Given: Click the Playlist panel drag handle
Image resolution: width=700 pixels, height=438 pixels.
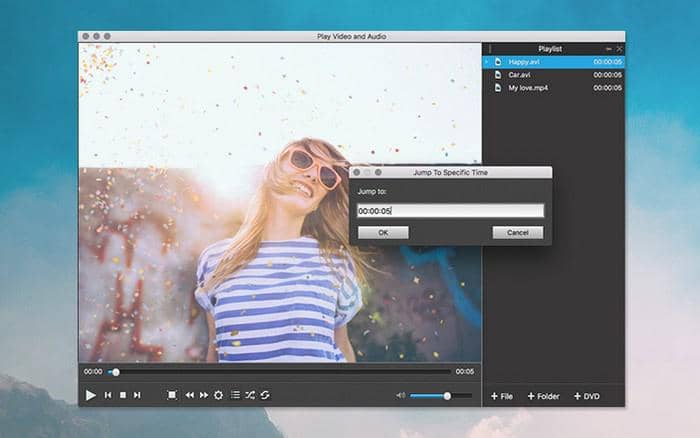Looking at the screenshot, I should point(490,49).
